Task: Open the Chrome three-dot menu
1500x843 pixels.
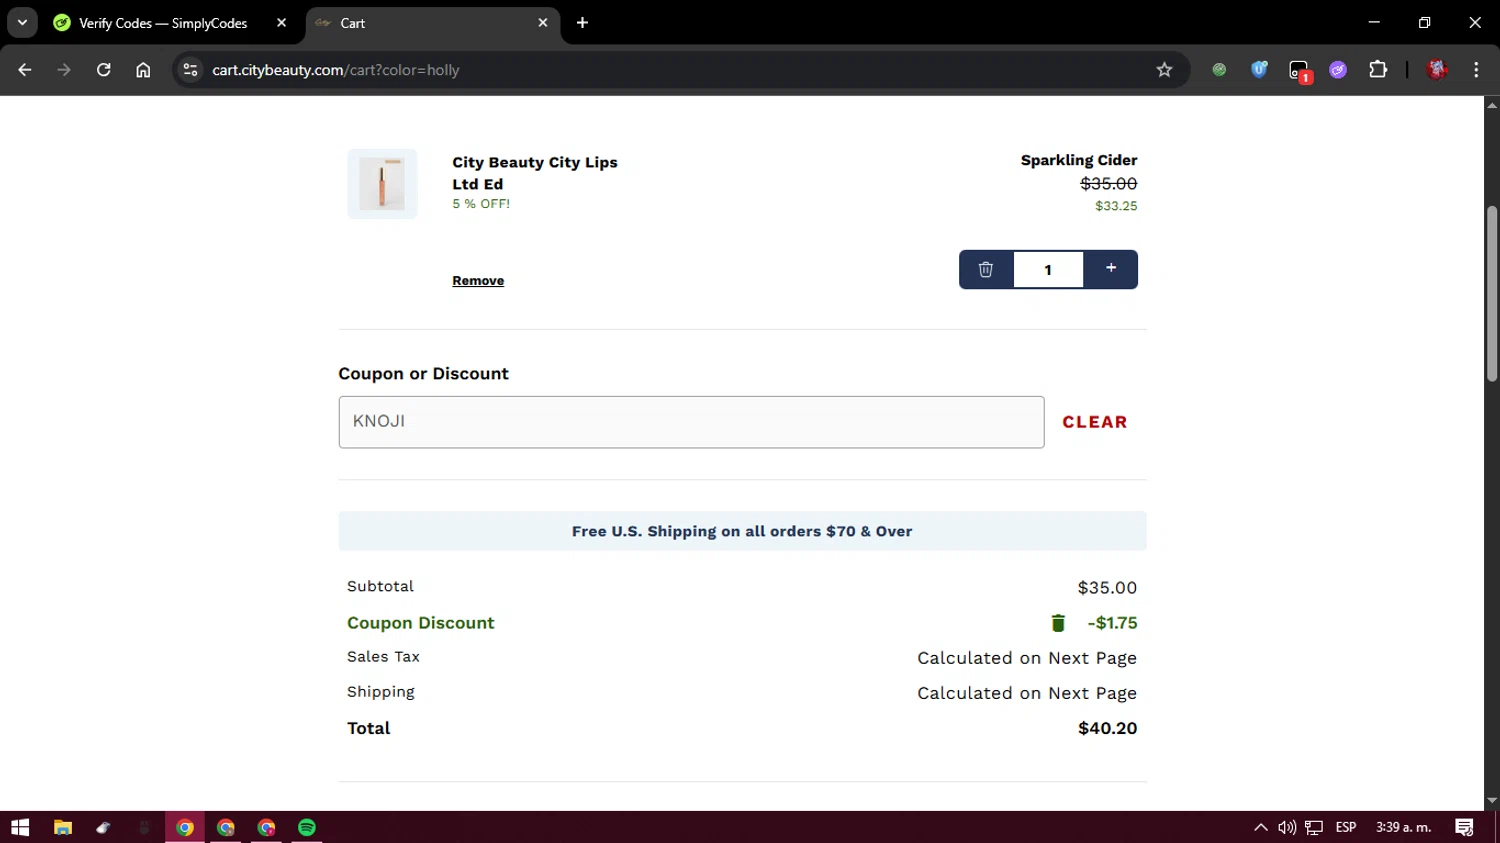Action: click(1476, 70)
